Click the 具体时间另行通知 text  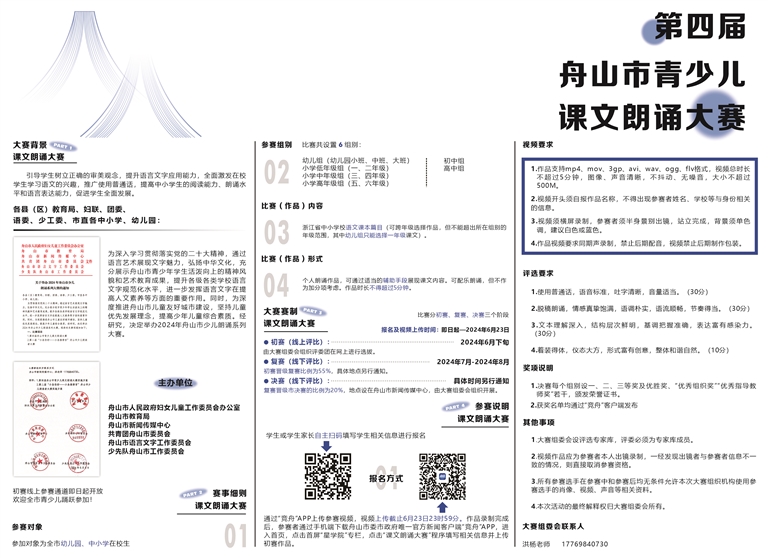click(481, 381)
